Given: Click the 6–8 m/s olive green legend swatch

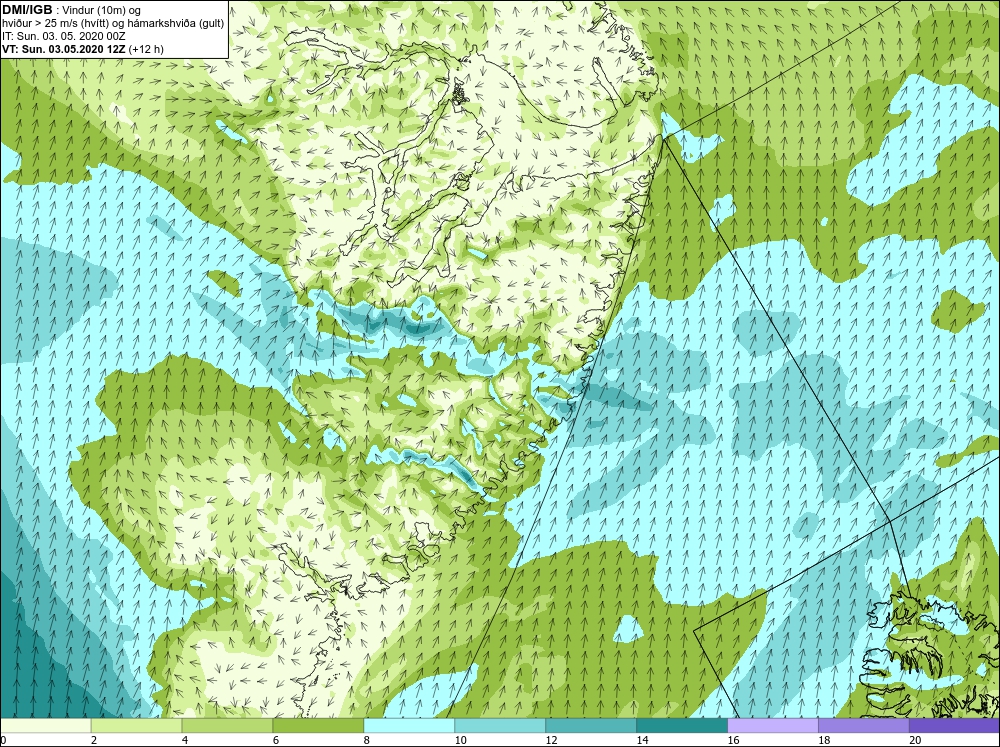Looking at the screenshot, I should click(318, 725).
